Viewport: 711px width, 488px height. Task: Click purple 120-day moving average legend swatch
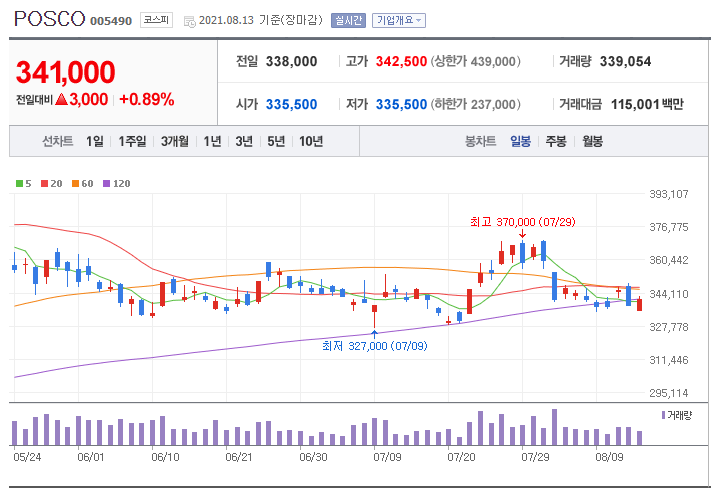click(107, 184)
